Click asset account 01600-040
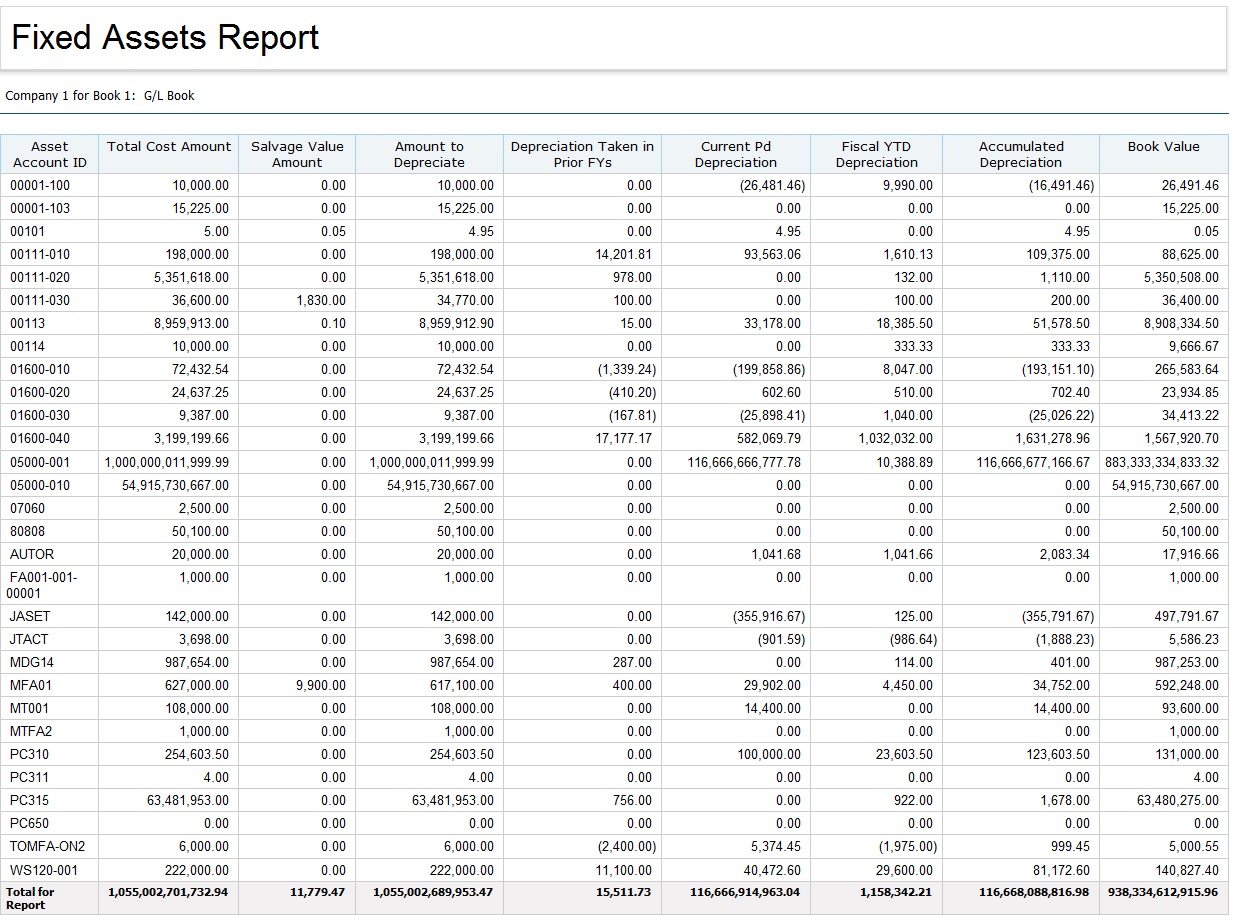Screen dimensions: 1235x923 [40, 438]
